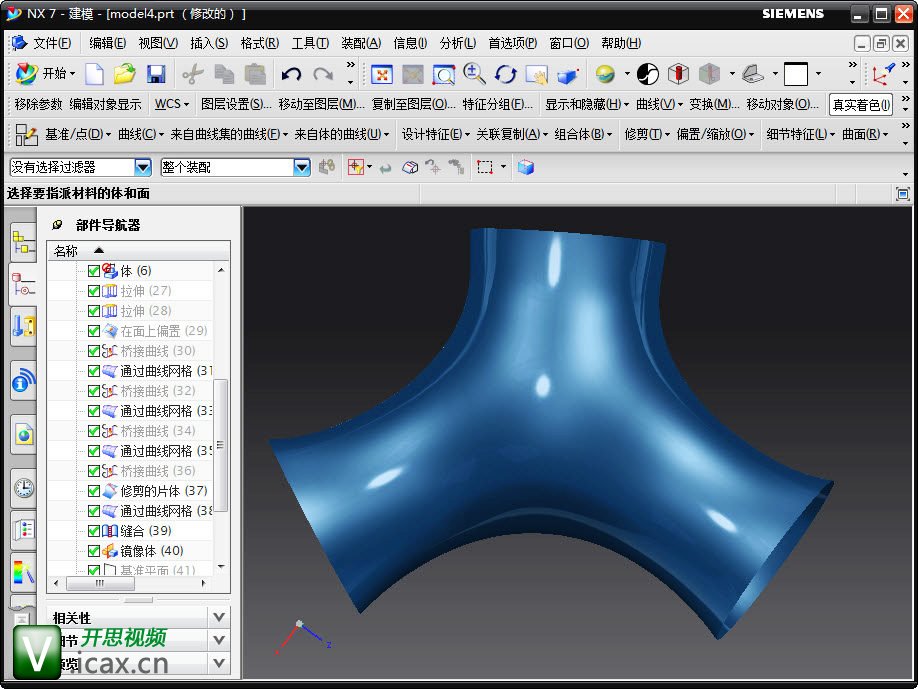The image size is (918, 689).
Task: Click the Fit view icon
Action: click(x=382, y=74)
